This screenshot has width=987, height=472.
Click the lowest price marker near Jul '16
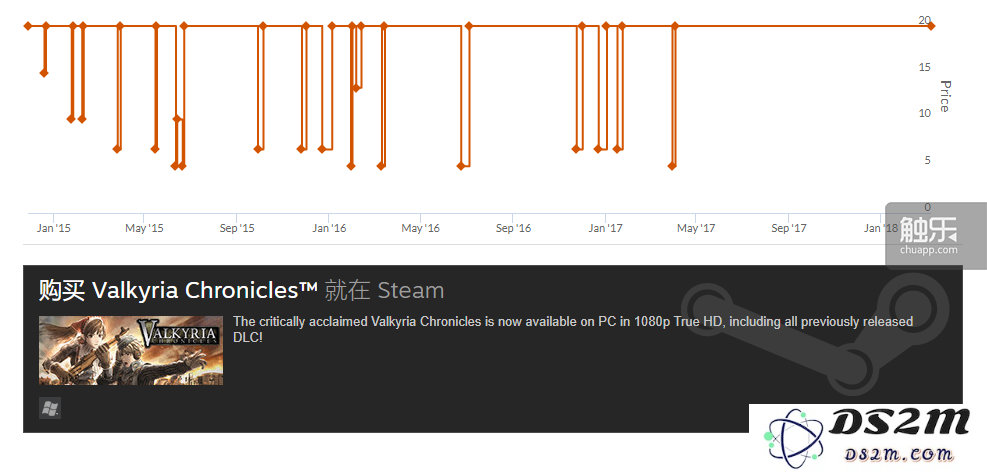pos(461,166)
